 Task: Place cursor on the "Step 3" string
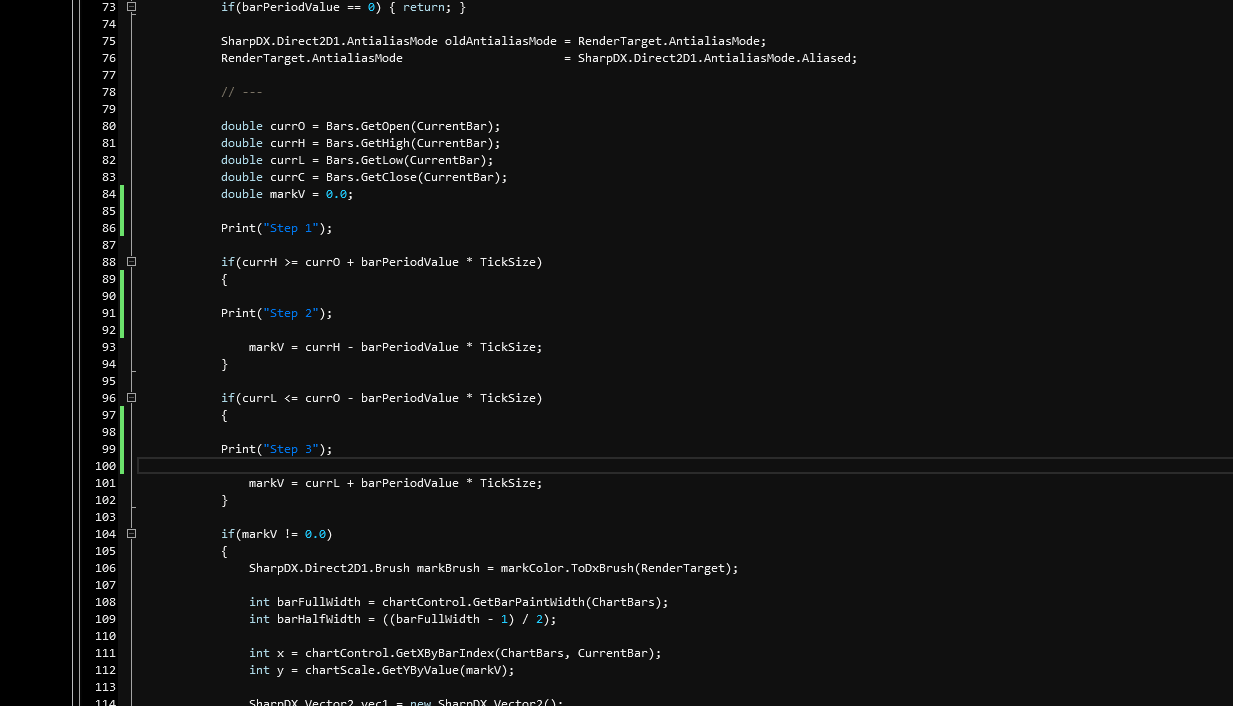pos(288,449)
